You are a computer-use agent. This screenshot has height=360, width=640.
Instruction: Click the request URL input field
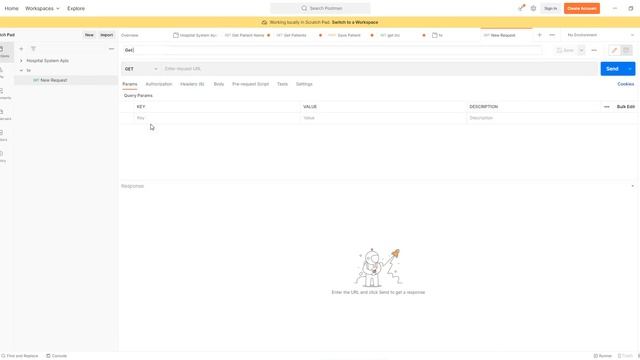380,69
